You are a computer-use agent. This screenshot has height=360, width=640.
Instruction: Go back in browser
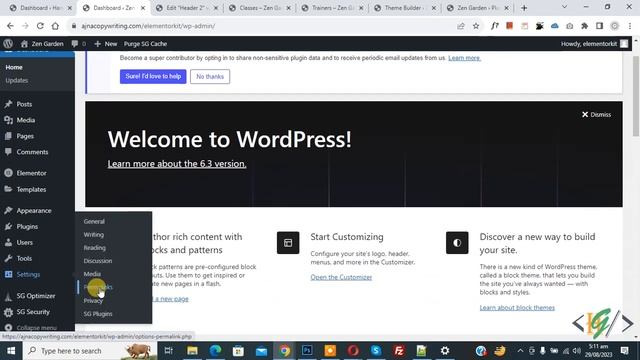10,26
